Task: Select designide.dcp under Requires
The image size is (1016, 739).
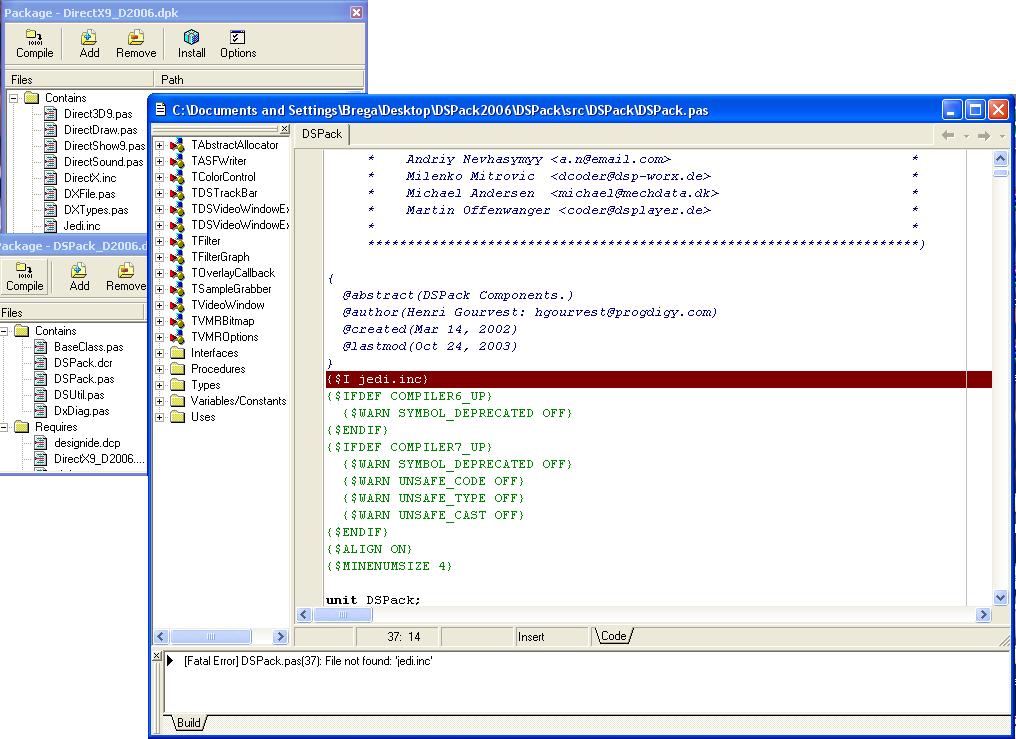Action: pos(87,443)
